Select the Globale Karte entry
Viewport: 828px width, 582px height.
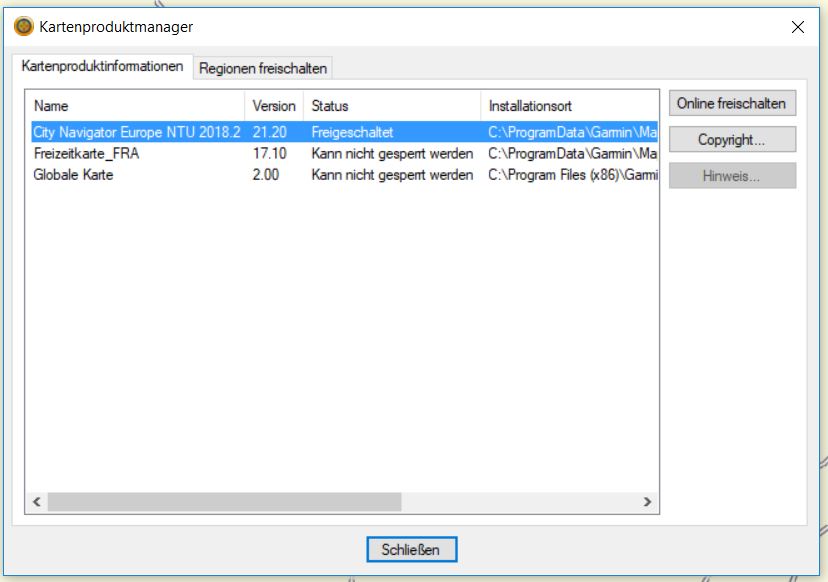pos(73,175)
